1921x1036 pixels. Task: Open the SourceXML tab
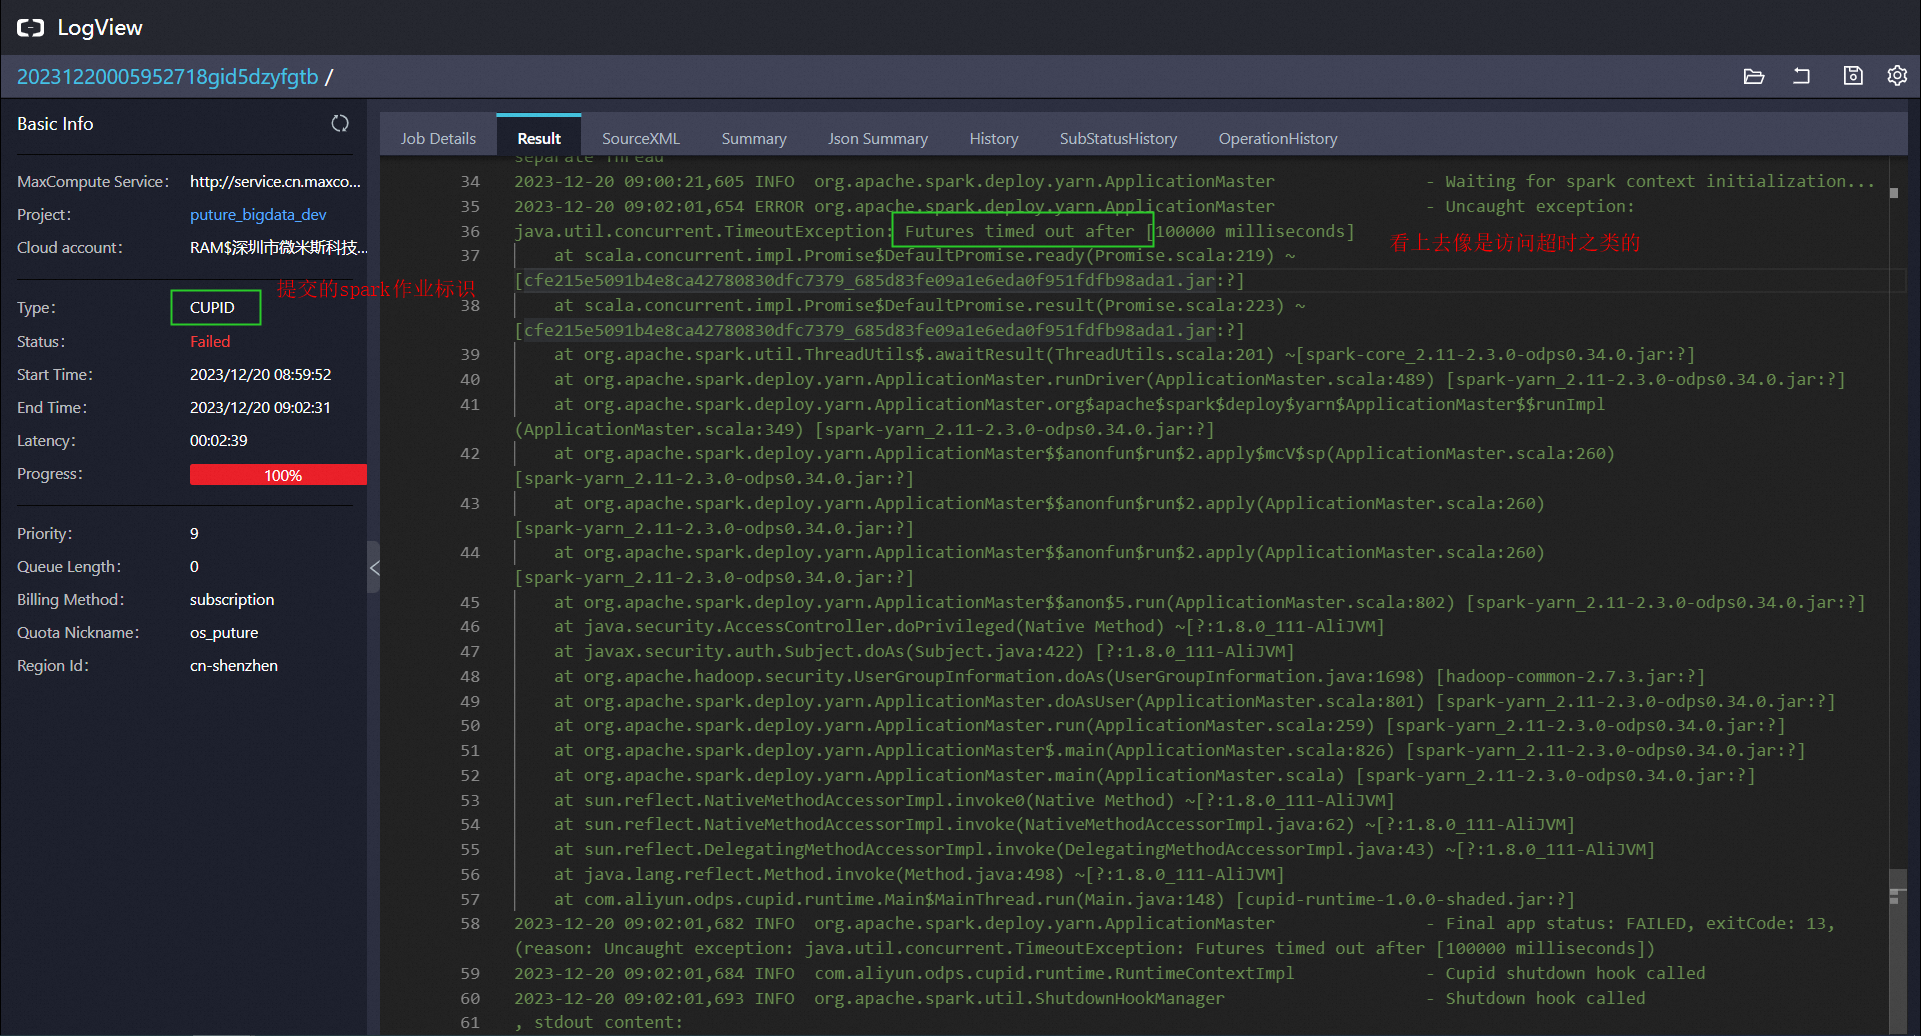coord(640,139)
